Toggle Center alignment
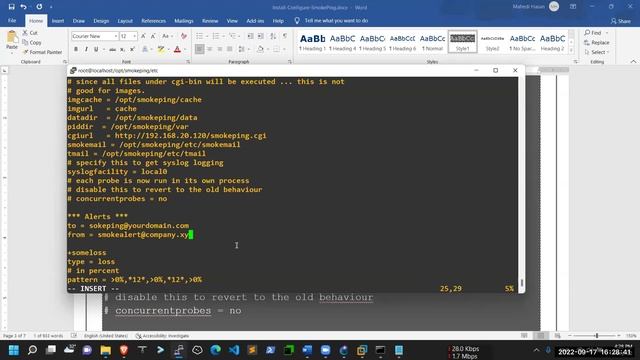Viewport: 640px width, 360px height. click(x=209, y=49)
